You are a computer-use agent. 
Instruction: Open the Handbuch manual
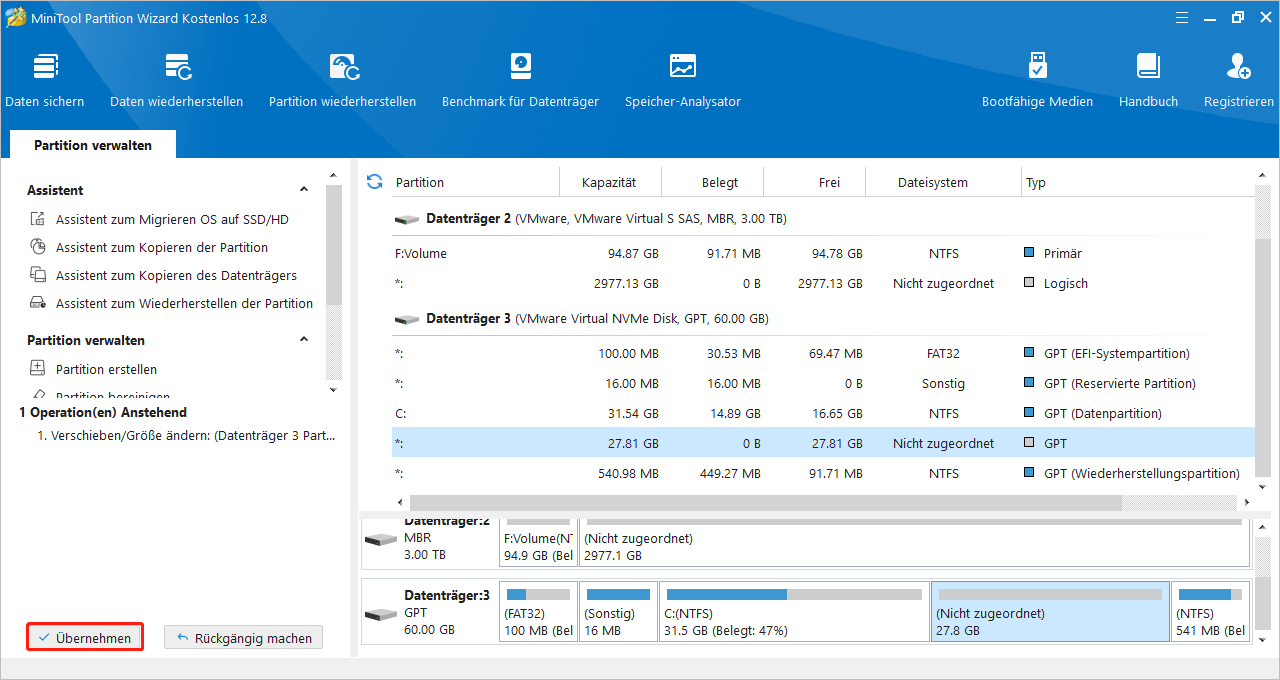[x=1148, y=80]
